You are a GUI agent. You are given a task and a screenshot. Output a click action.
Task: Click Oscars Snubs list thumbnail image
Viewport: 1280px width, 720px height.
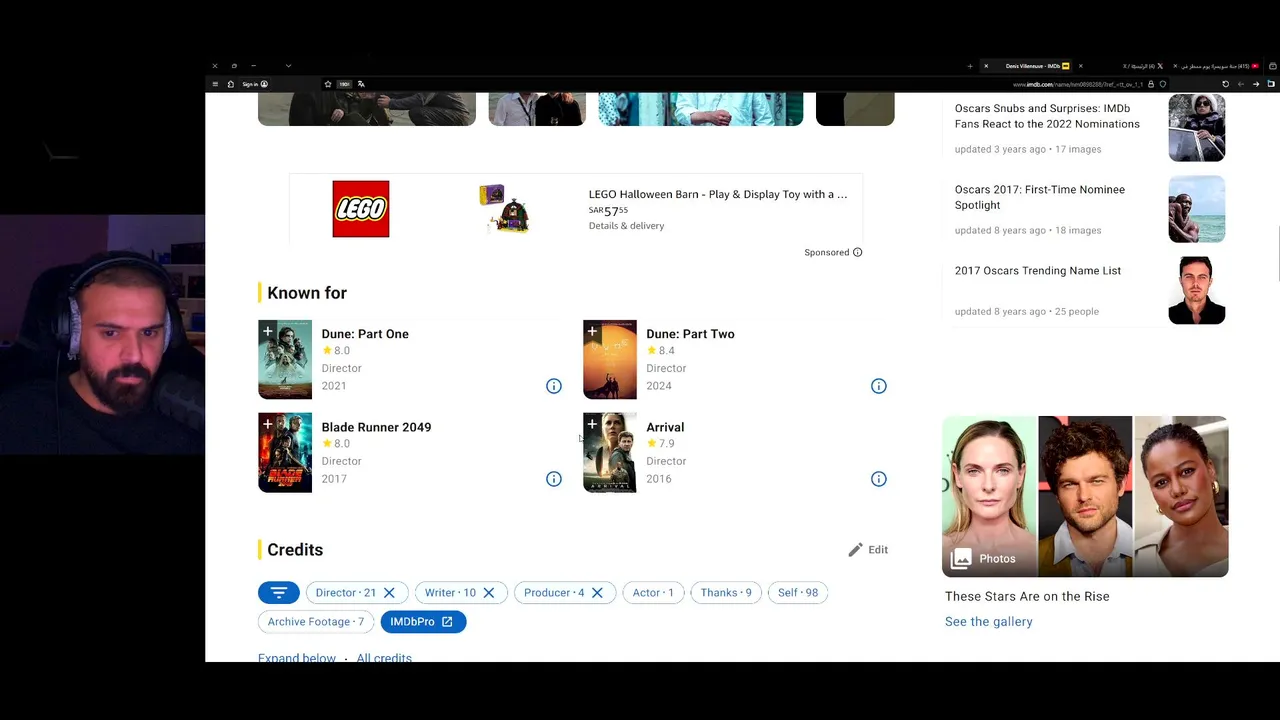point(1197,128)
